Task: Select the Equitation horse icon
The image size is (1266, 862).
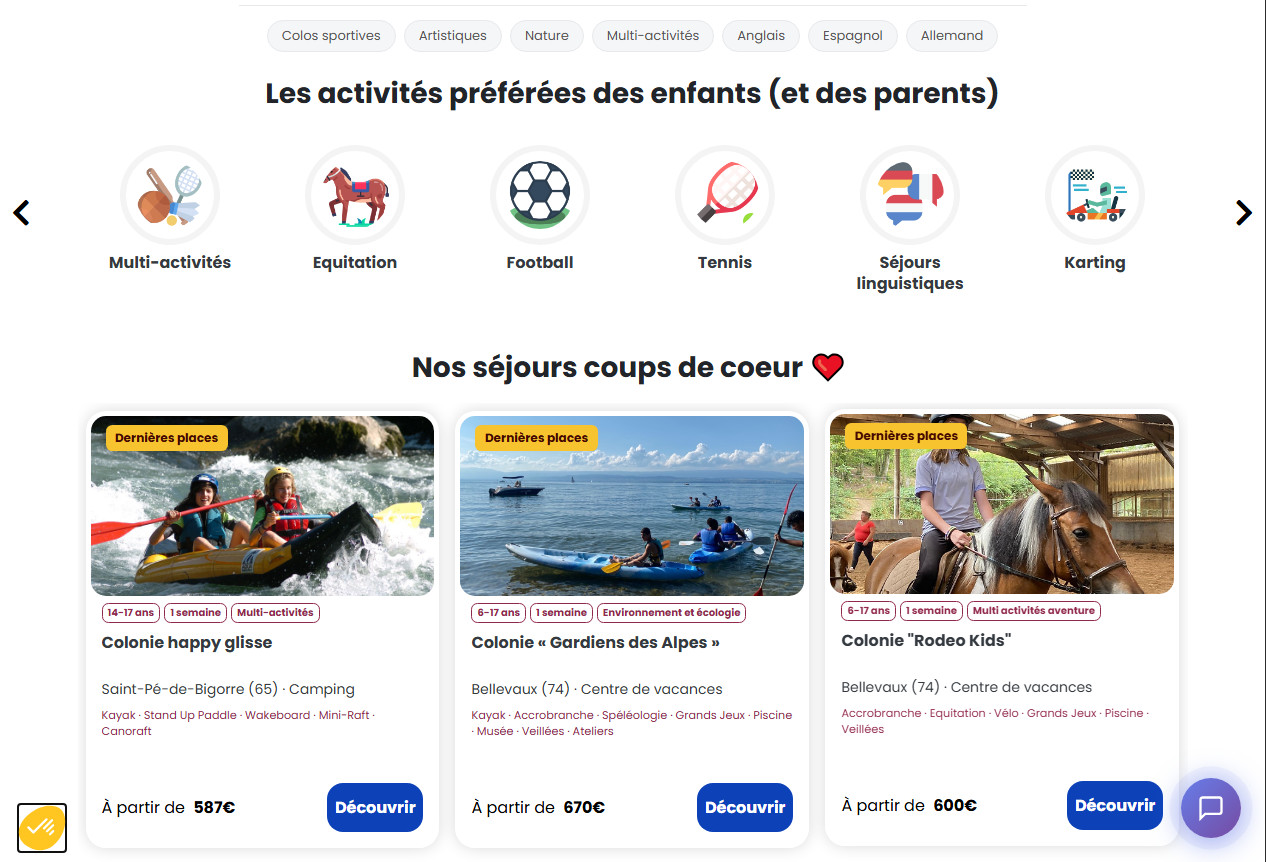Action: tap(355, 195)
